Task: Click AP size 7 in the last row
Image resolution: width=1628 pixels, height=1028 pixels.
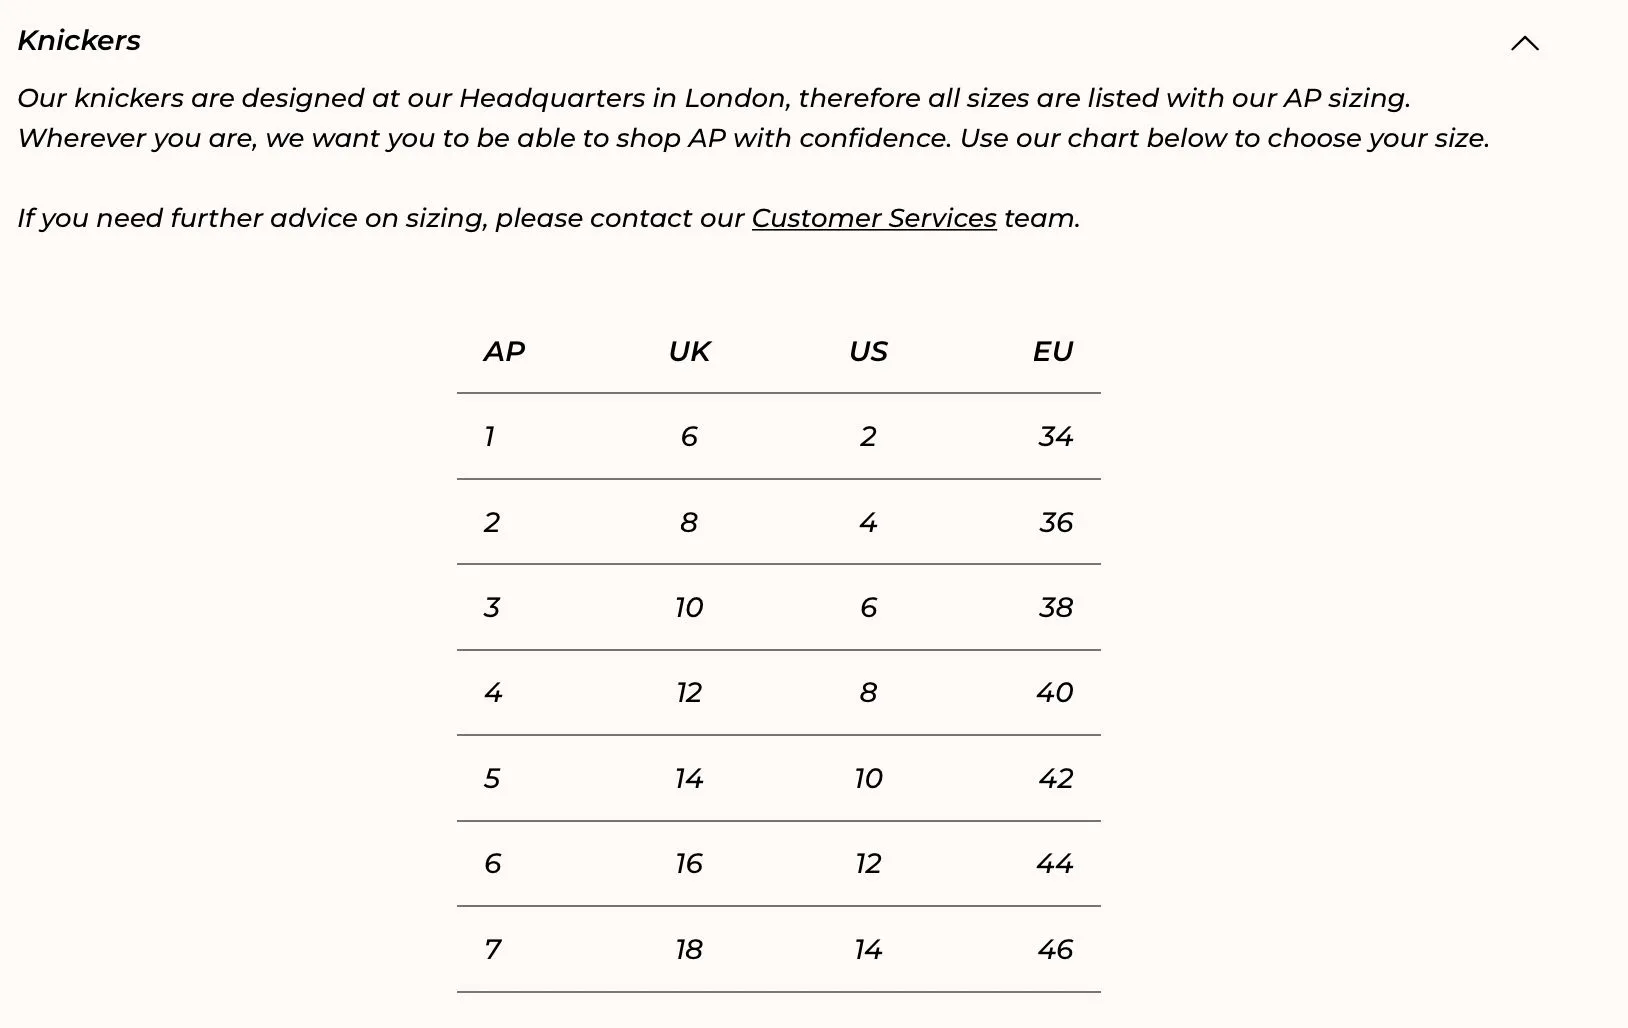Action: tap(492, 950)
